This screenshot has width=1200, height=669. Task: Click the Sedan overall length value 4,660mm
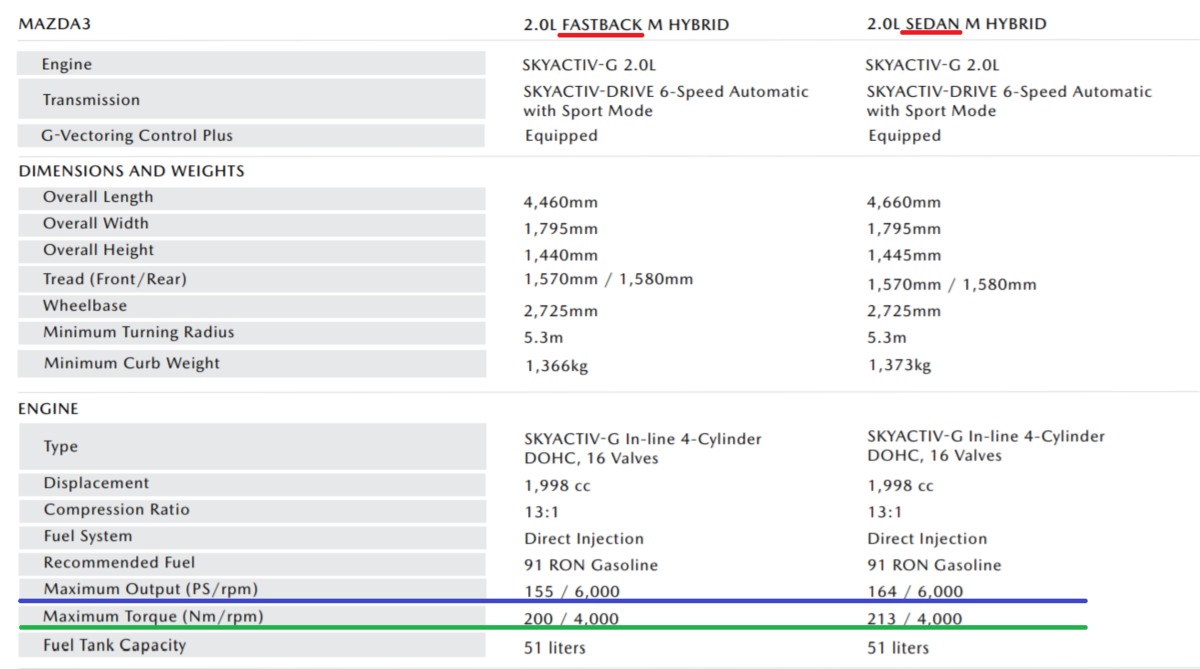click(904, 202)
